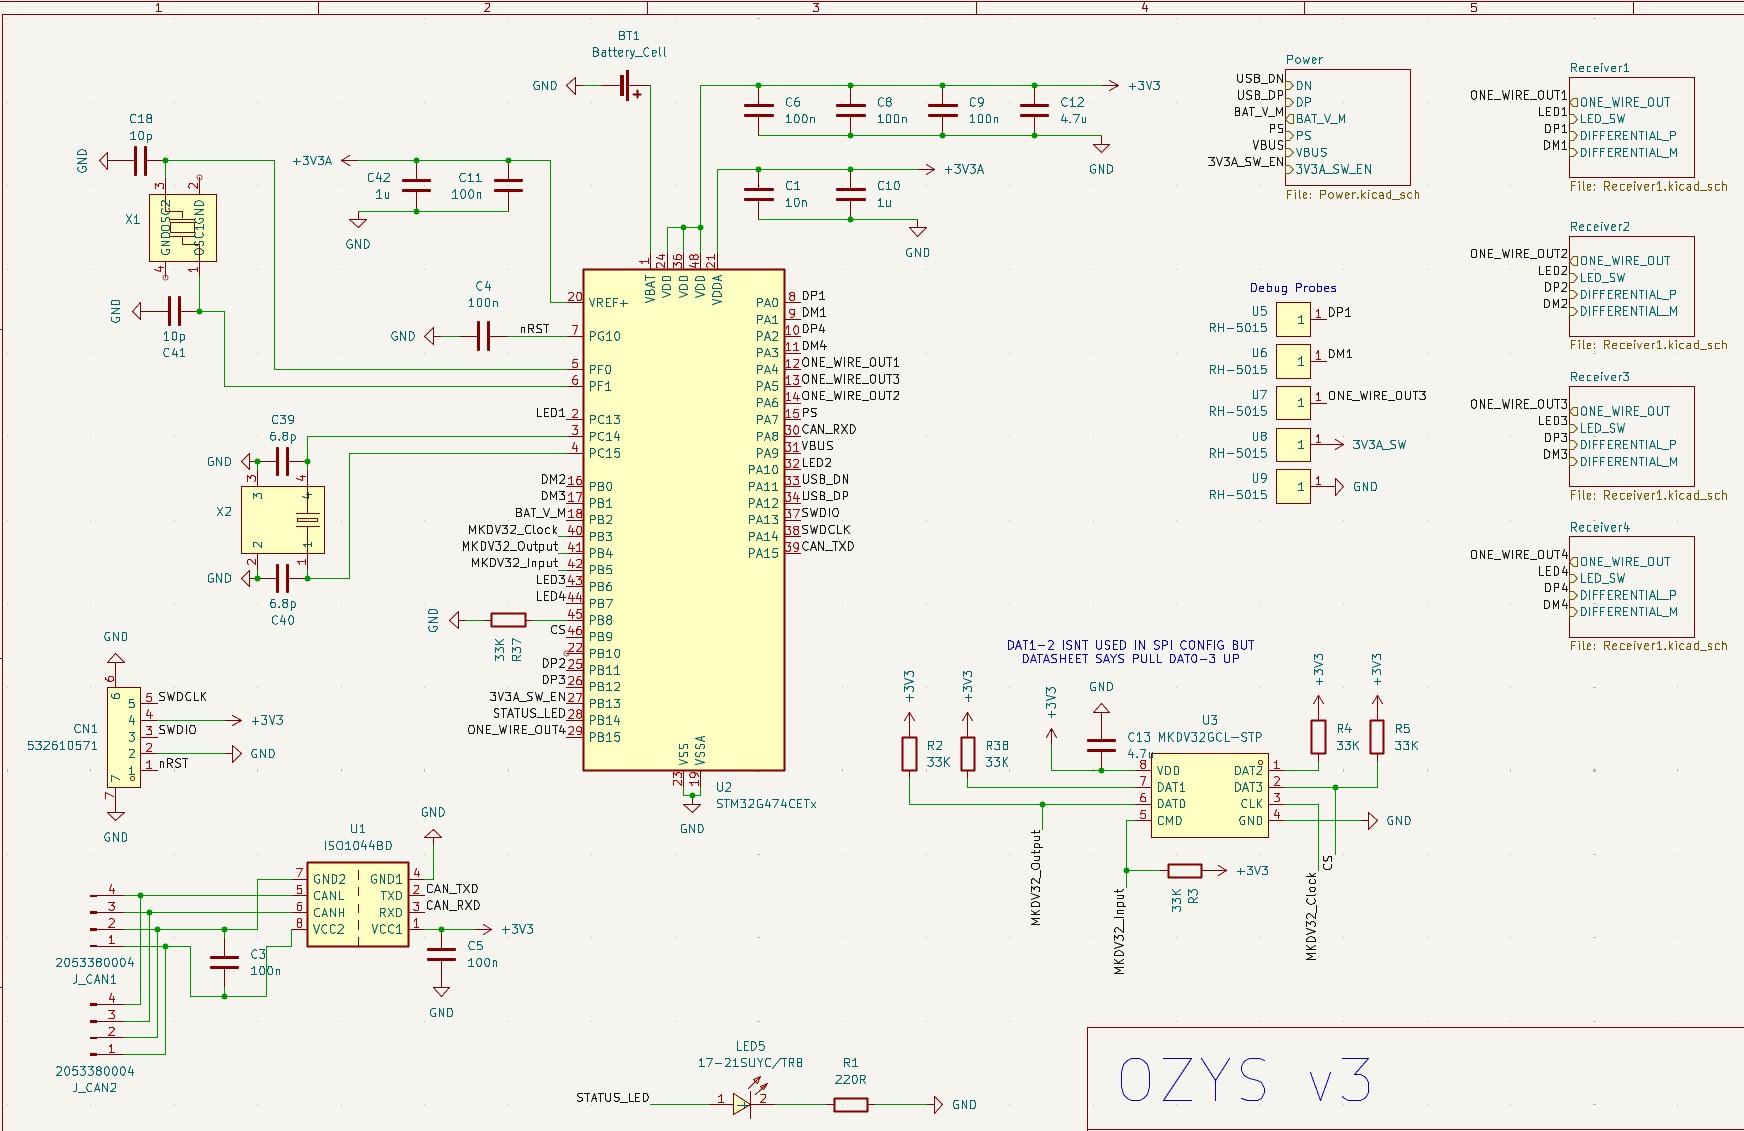The image size is (1744, 1131).
Task: Click the R37 33K resistor symbol
Action: tap(508, 620)
